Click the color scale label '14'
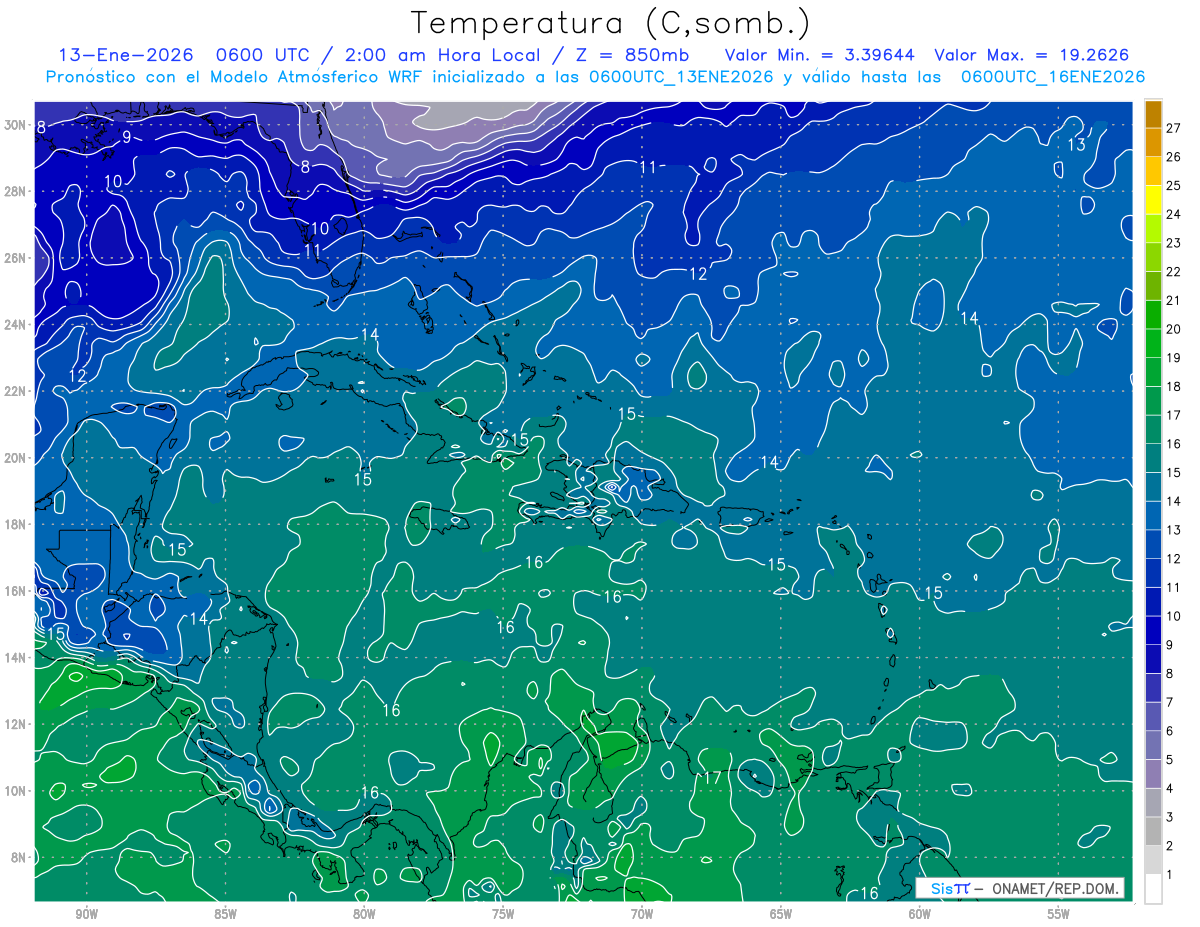This screenshot has height=927, width=1200. tap(1174, 501)
